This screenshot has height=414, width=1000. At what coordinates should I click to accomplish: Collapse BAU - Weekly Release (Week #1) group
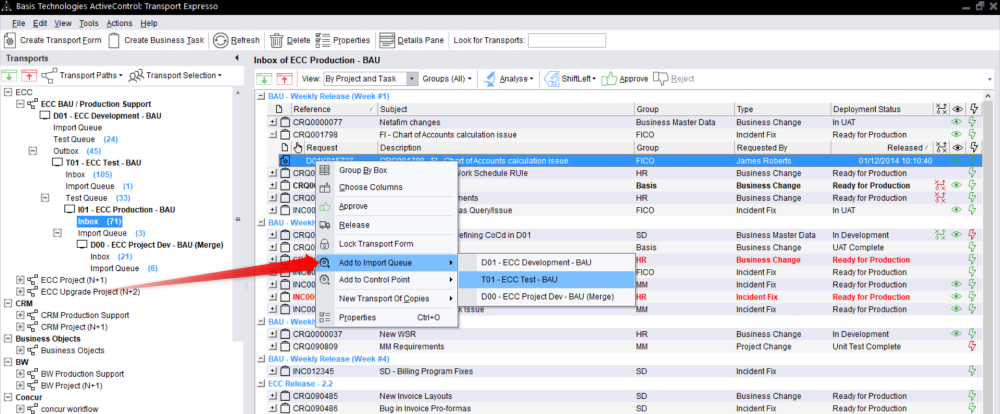[x=261, y=96]
